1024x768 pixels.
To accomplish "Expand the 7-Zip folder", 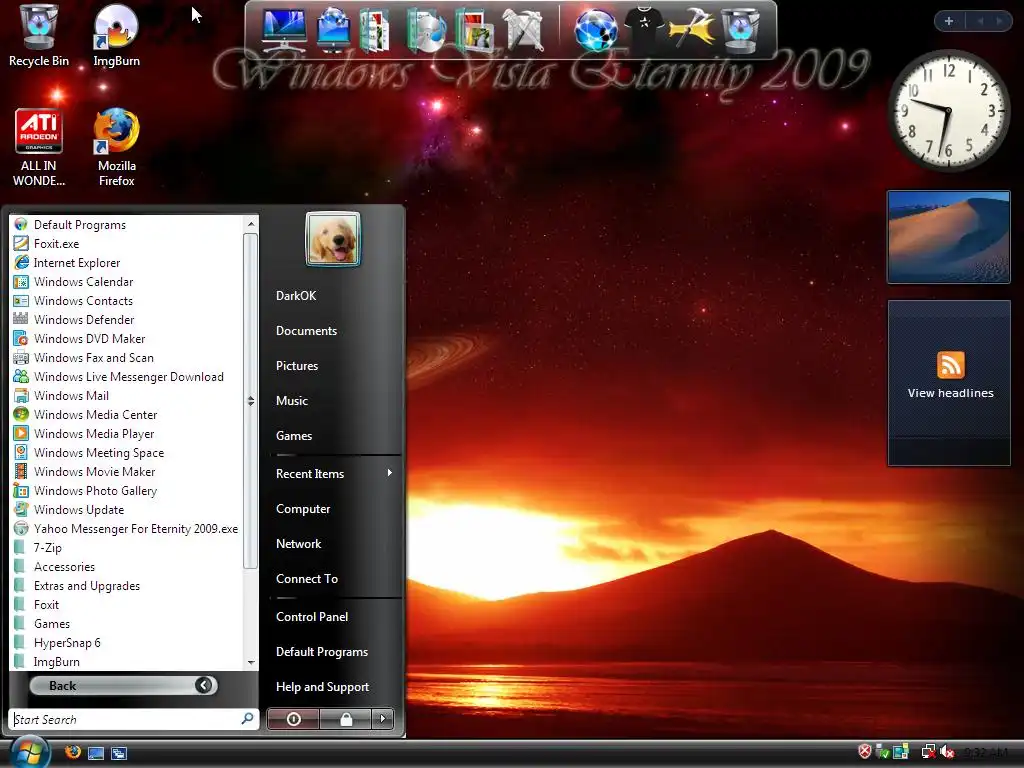I will point(127,547).
